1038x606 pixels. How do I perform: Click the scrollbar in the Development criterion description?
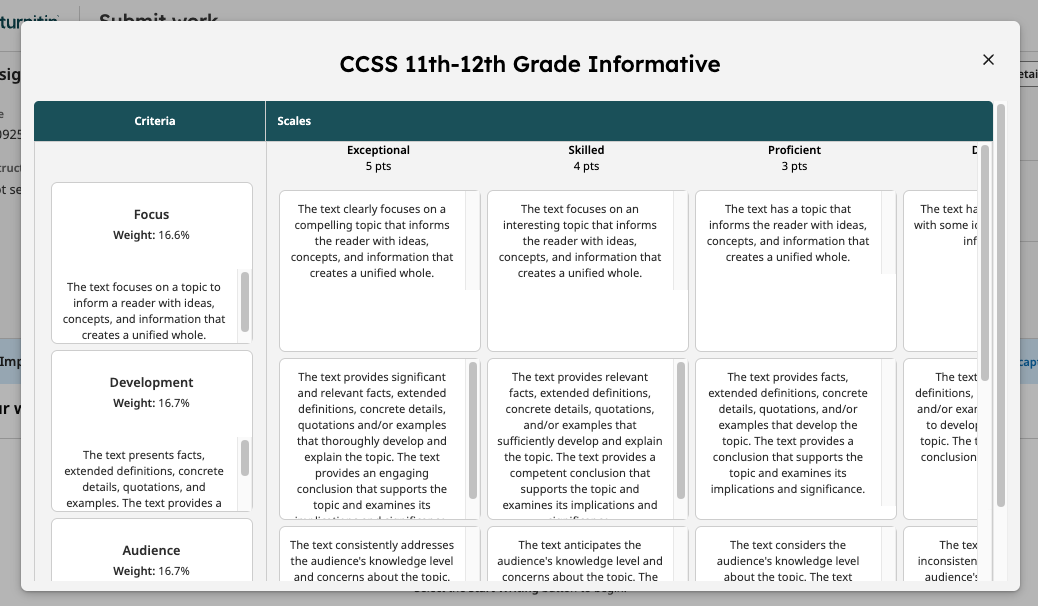245,458
